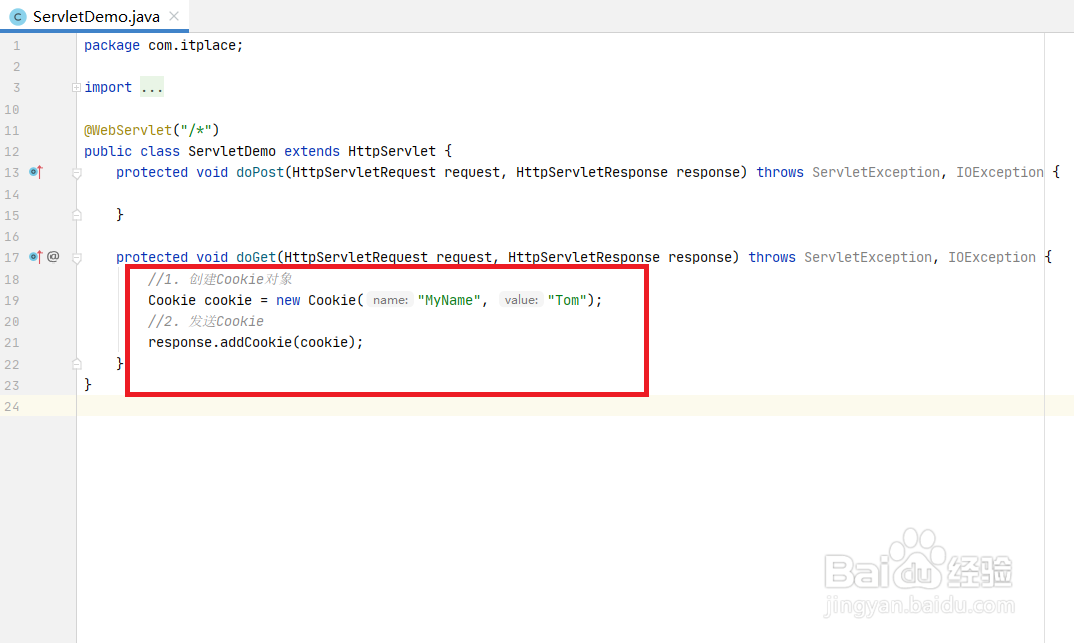Click the folded import ellipsis placeholder
Screen dimensions: 1074x643
(152, 88)
